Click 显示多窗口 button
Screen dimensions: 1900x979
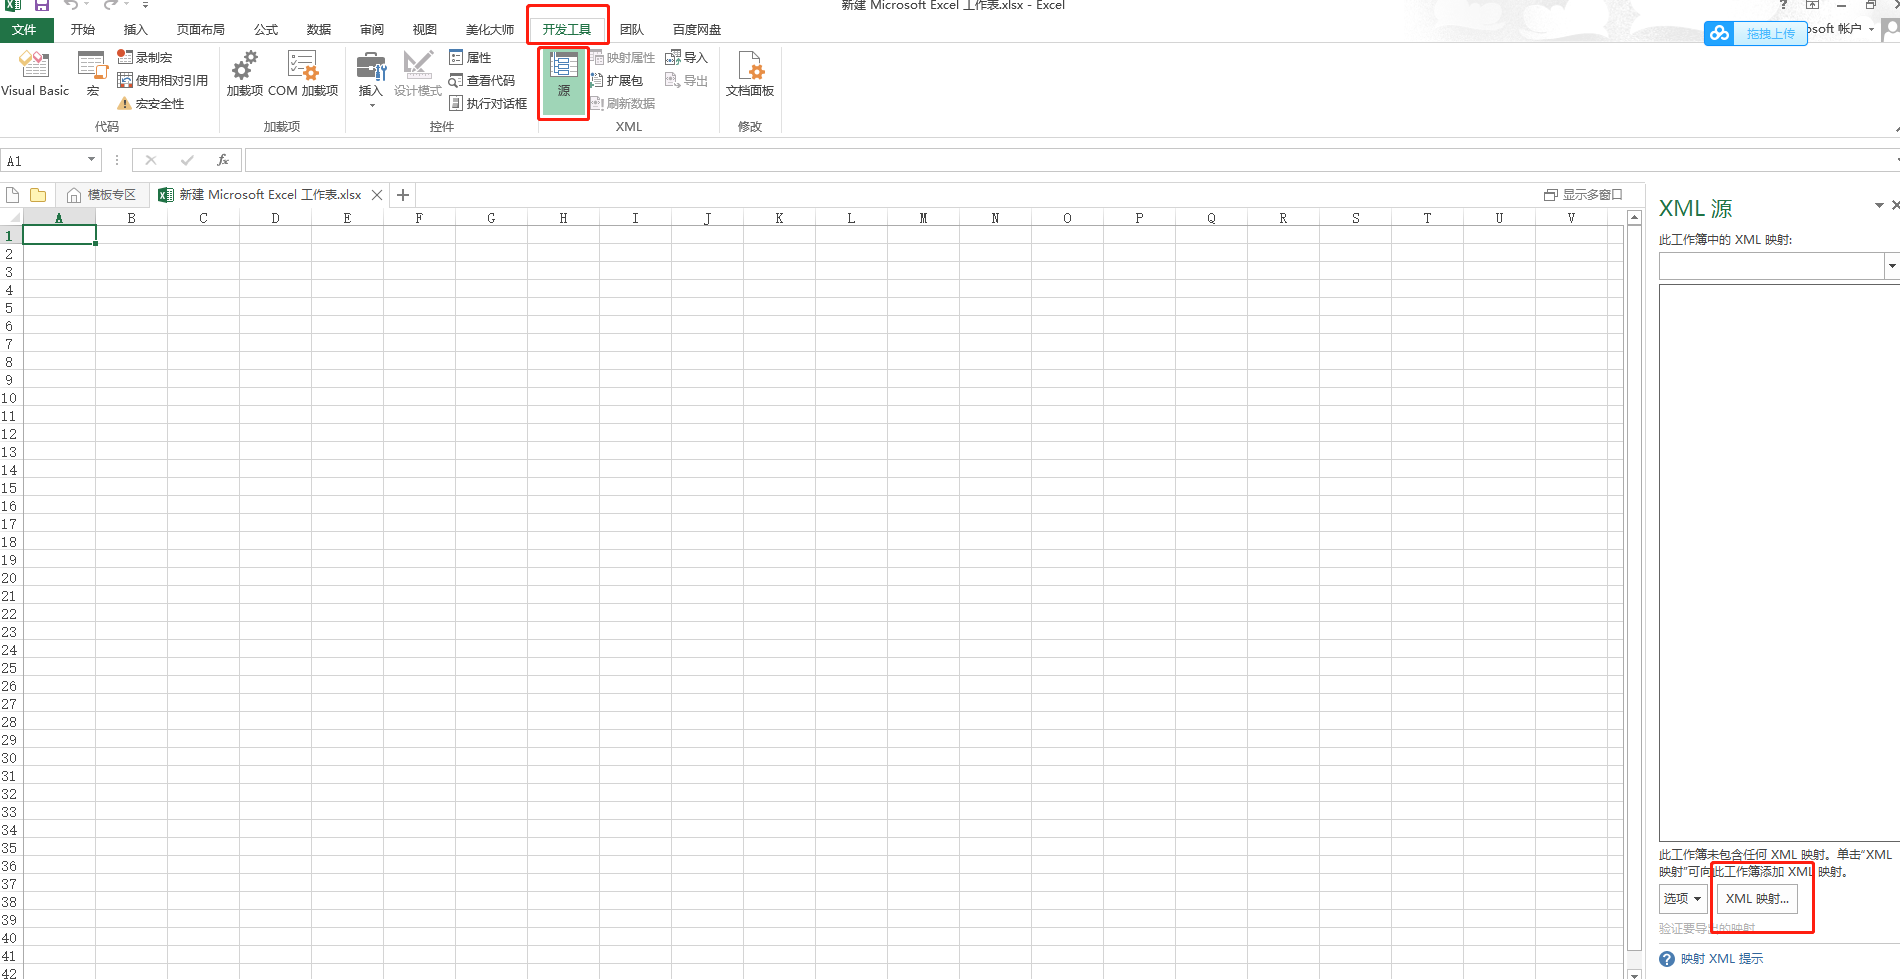(x=1583, y=195)
